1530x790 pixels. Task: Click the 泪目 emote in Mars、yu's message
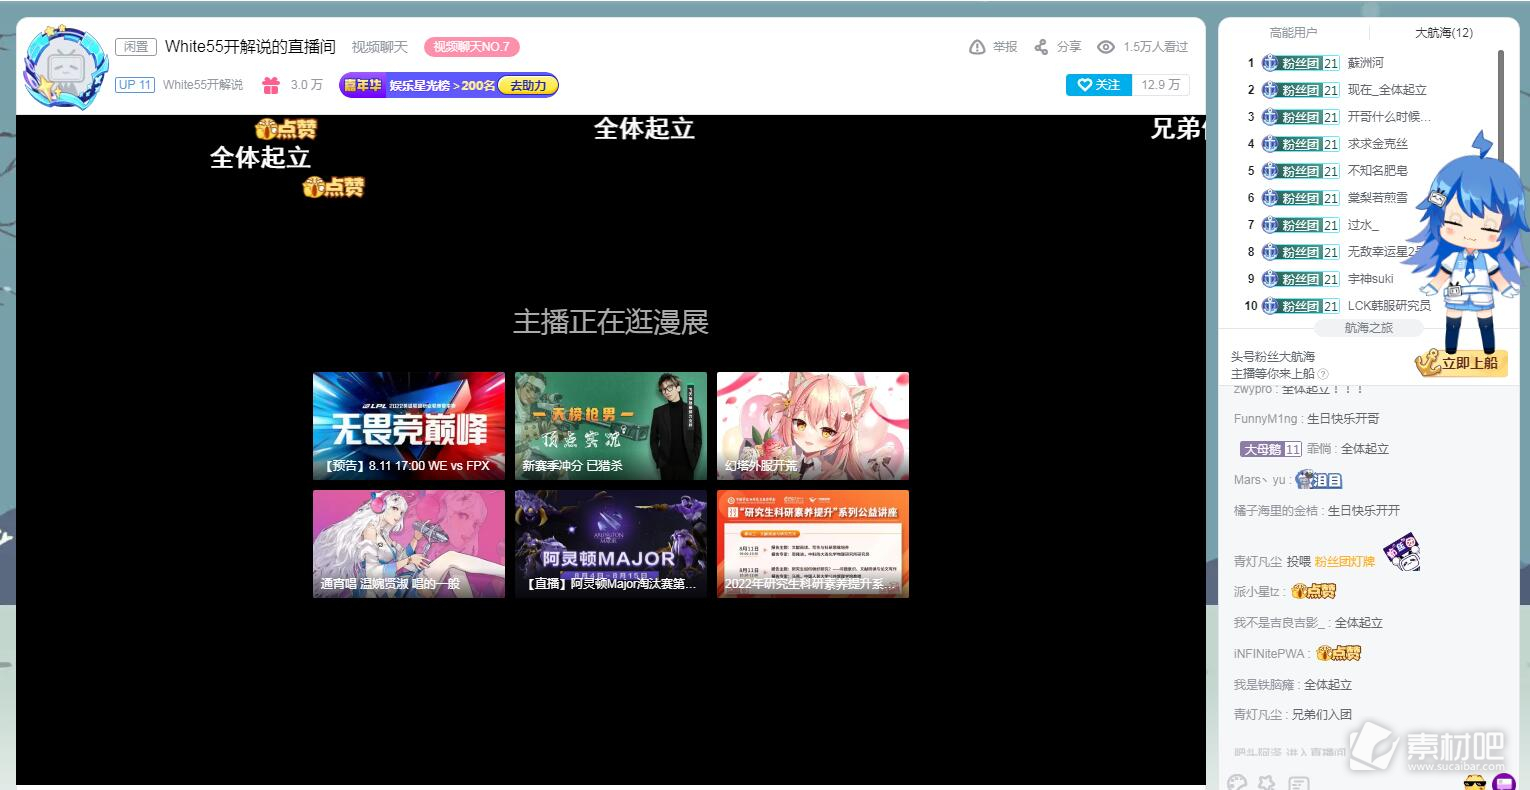[x=1319, y=480]
